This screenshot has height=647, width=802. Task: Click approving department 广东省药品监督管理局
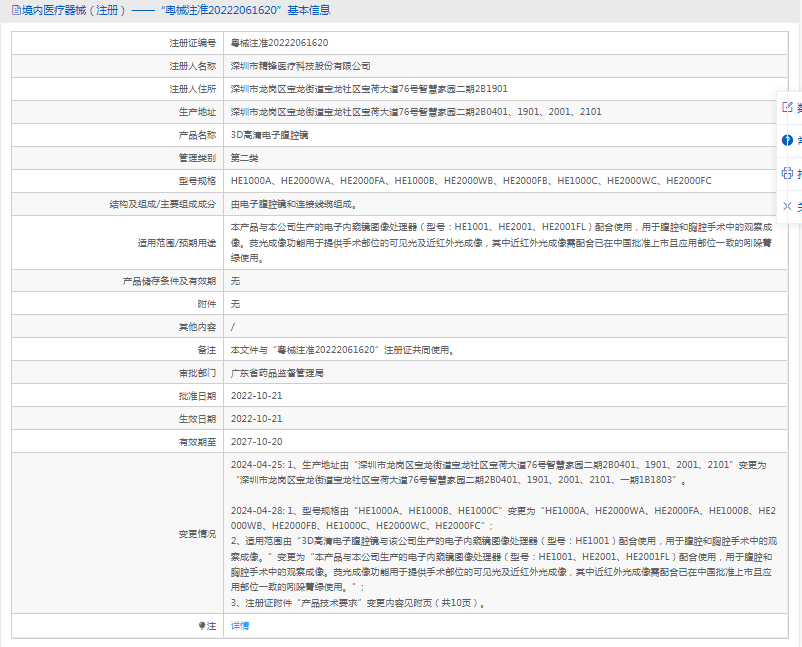pyautogui.click(x=277, y=373)
